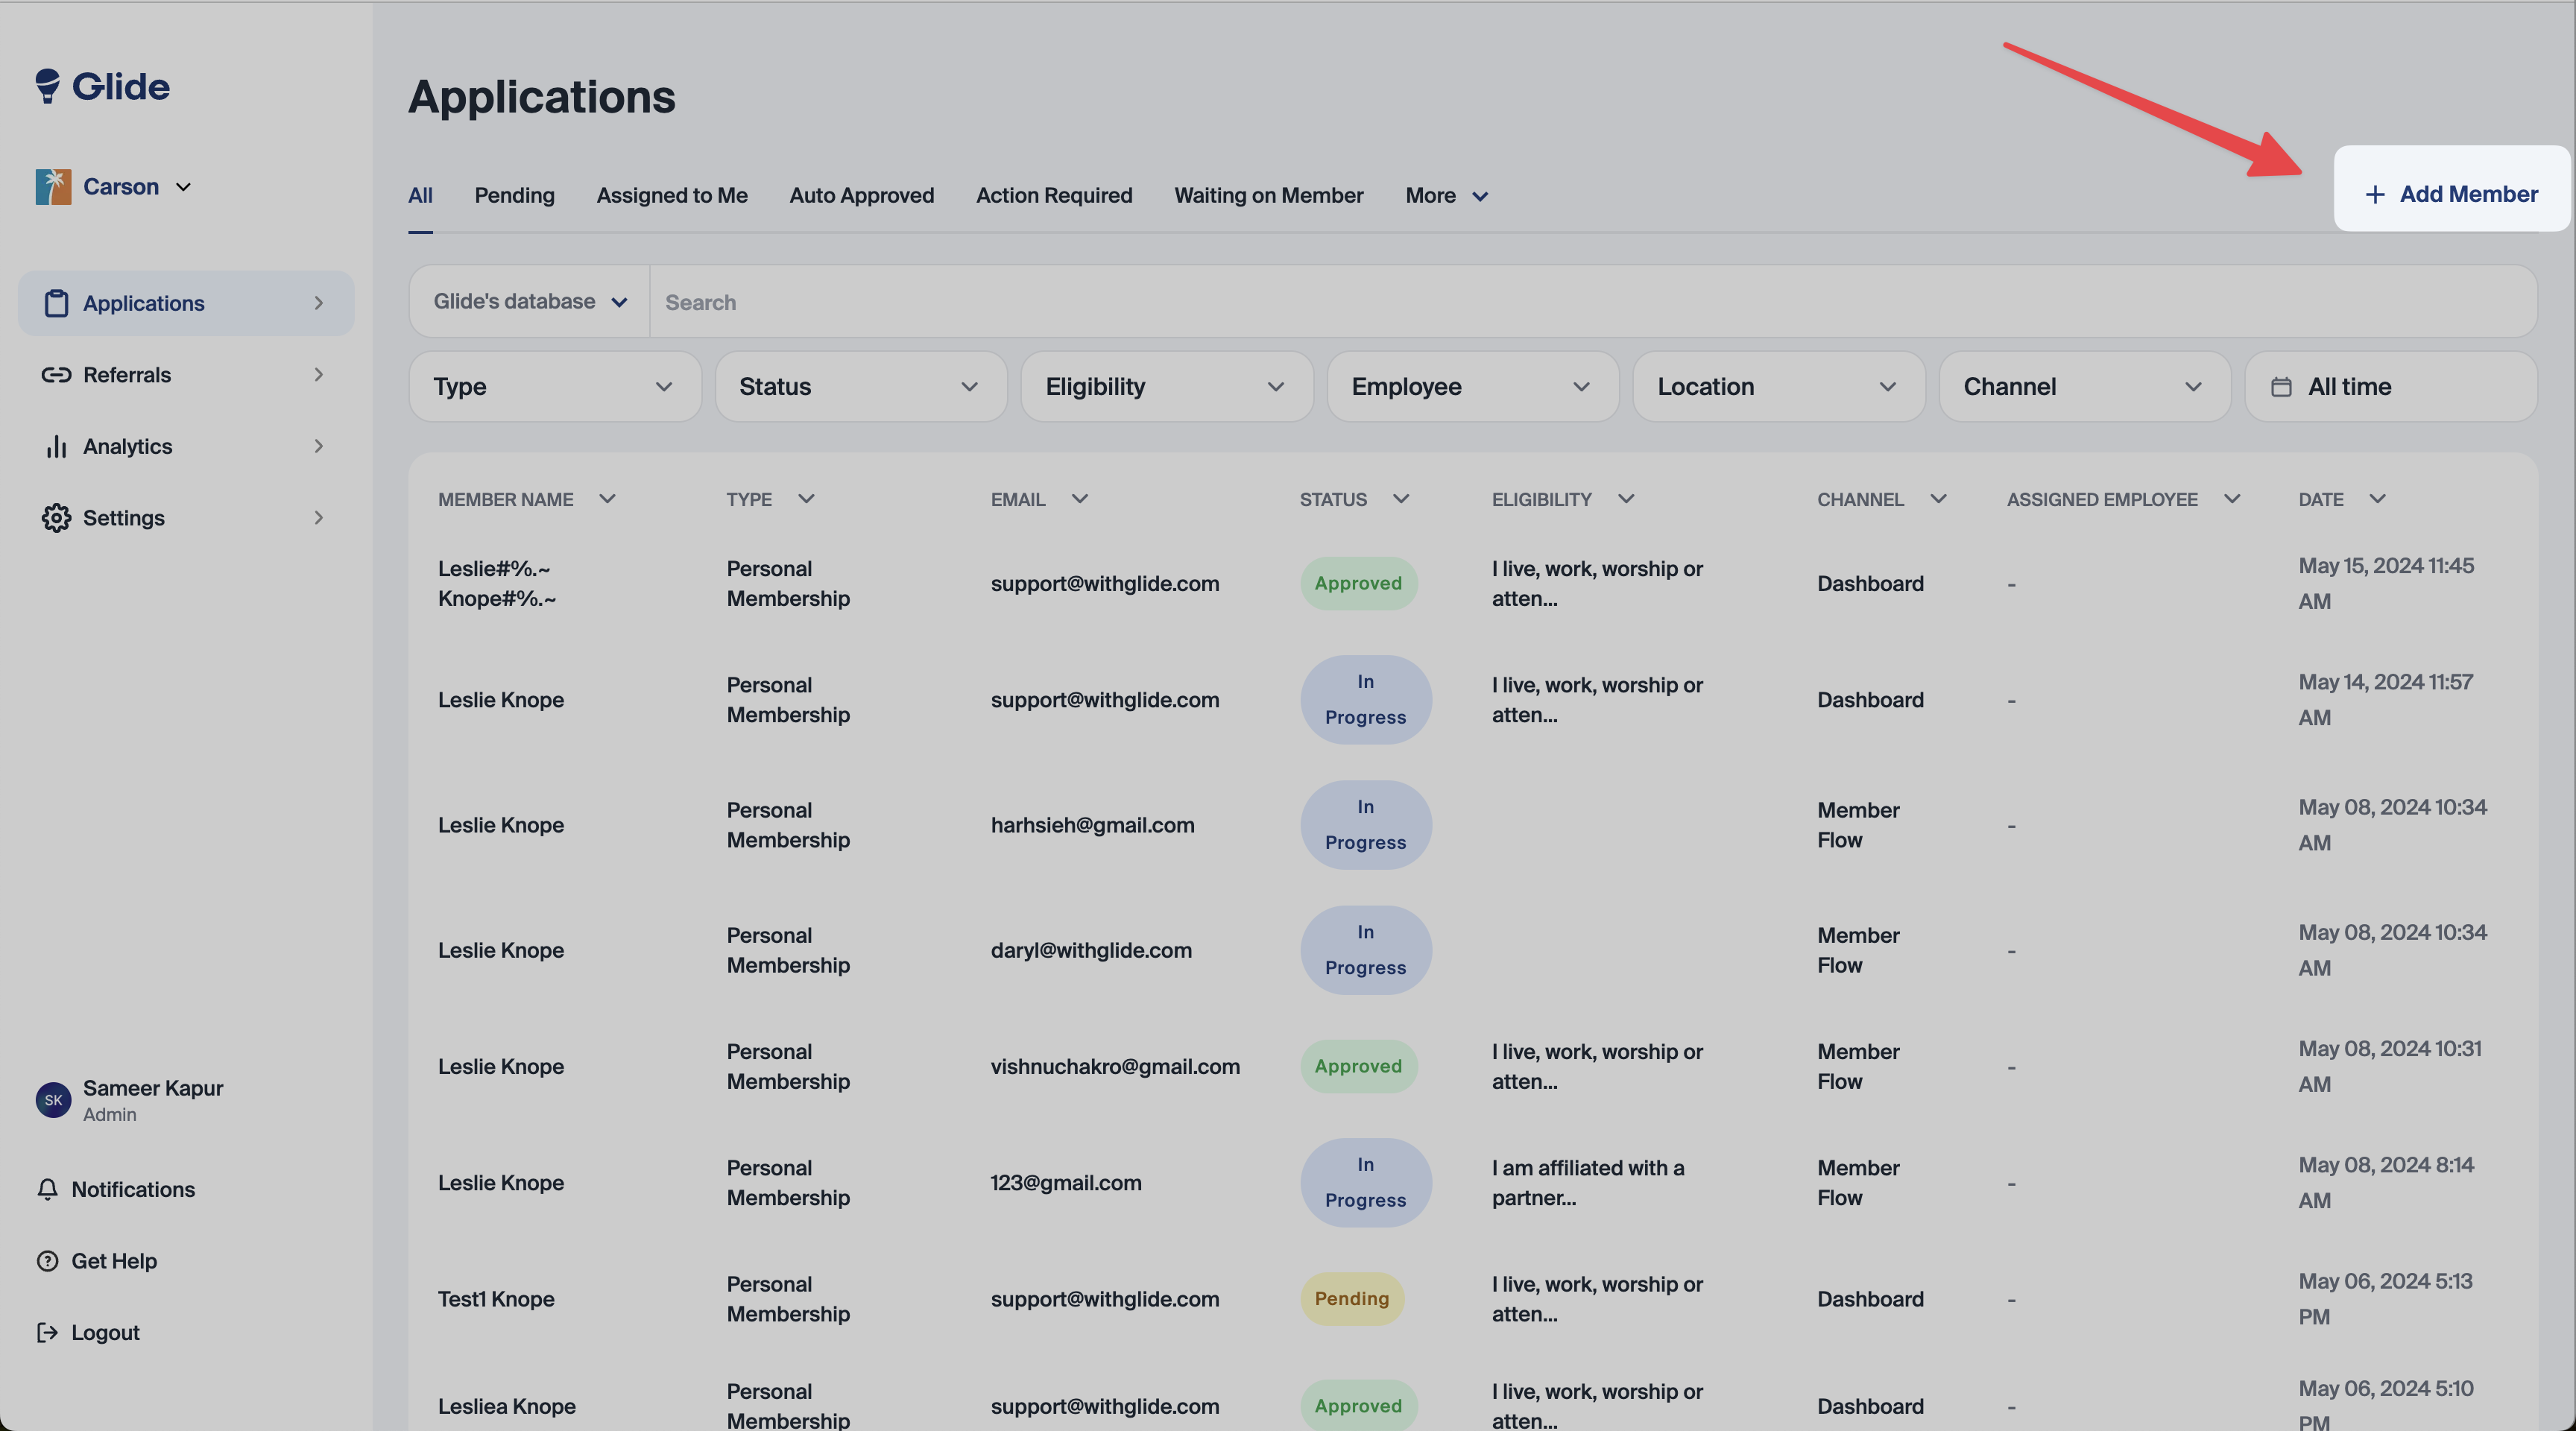Click the Glide balloon logo icon

pyautogui.click(x=47, y=86)
